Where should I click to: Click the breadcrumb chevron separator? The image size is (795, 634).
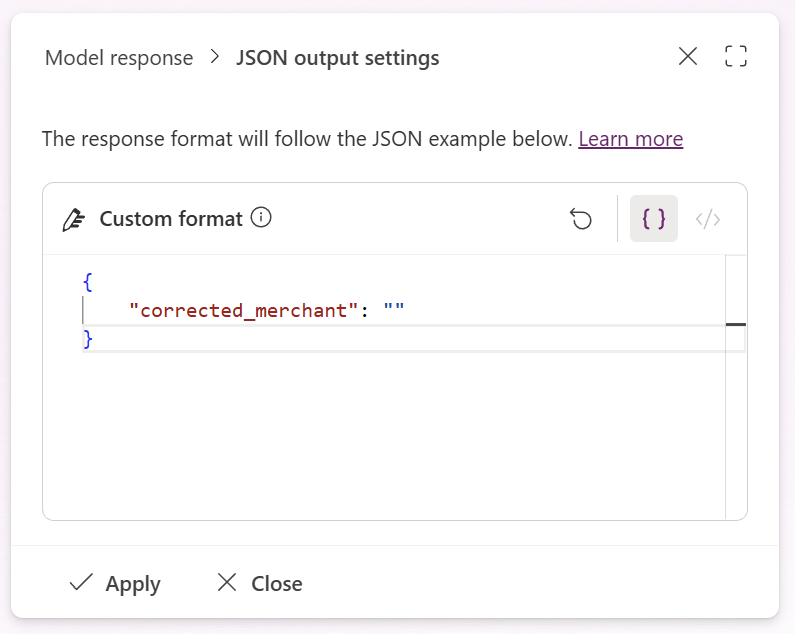(x=215, y=58)
